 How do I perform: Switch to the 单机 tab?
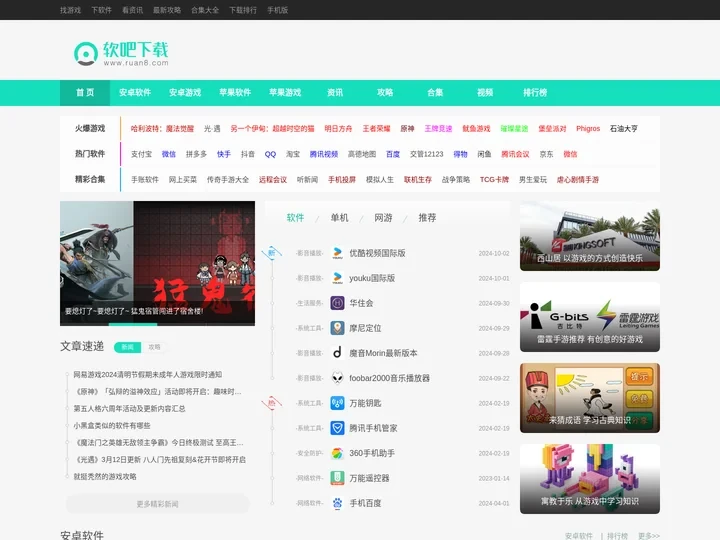[339, 218]
